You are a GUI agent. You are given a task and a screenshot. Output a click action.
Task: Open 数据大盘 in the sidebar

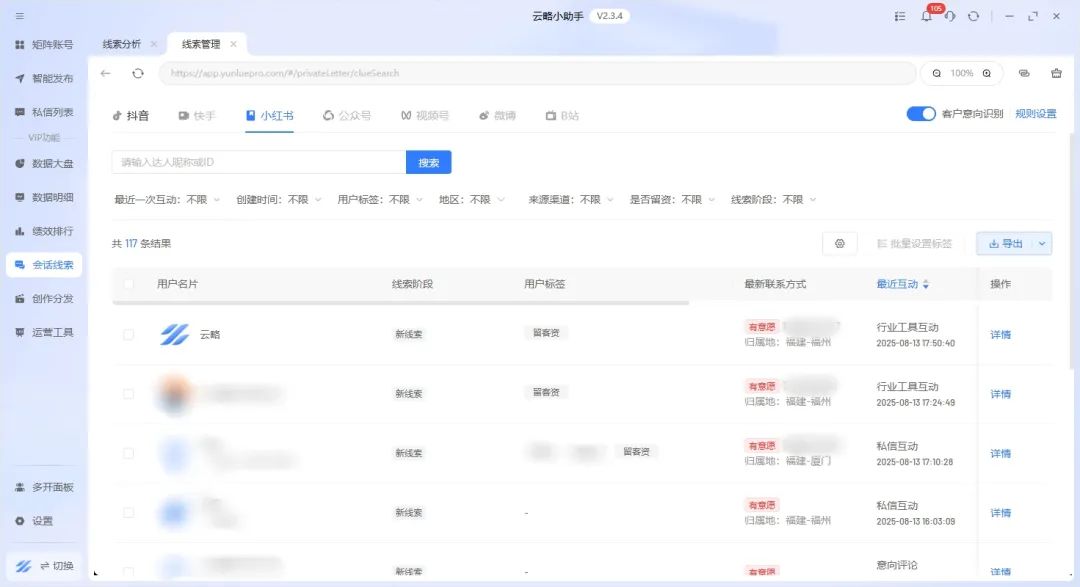(44, 164)
